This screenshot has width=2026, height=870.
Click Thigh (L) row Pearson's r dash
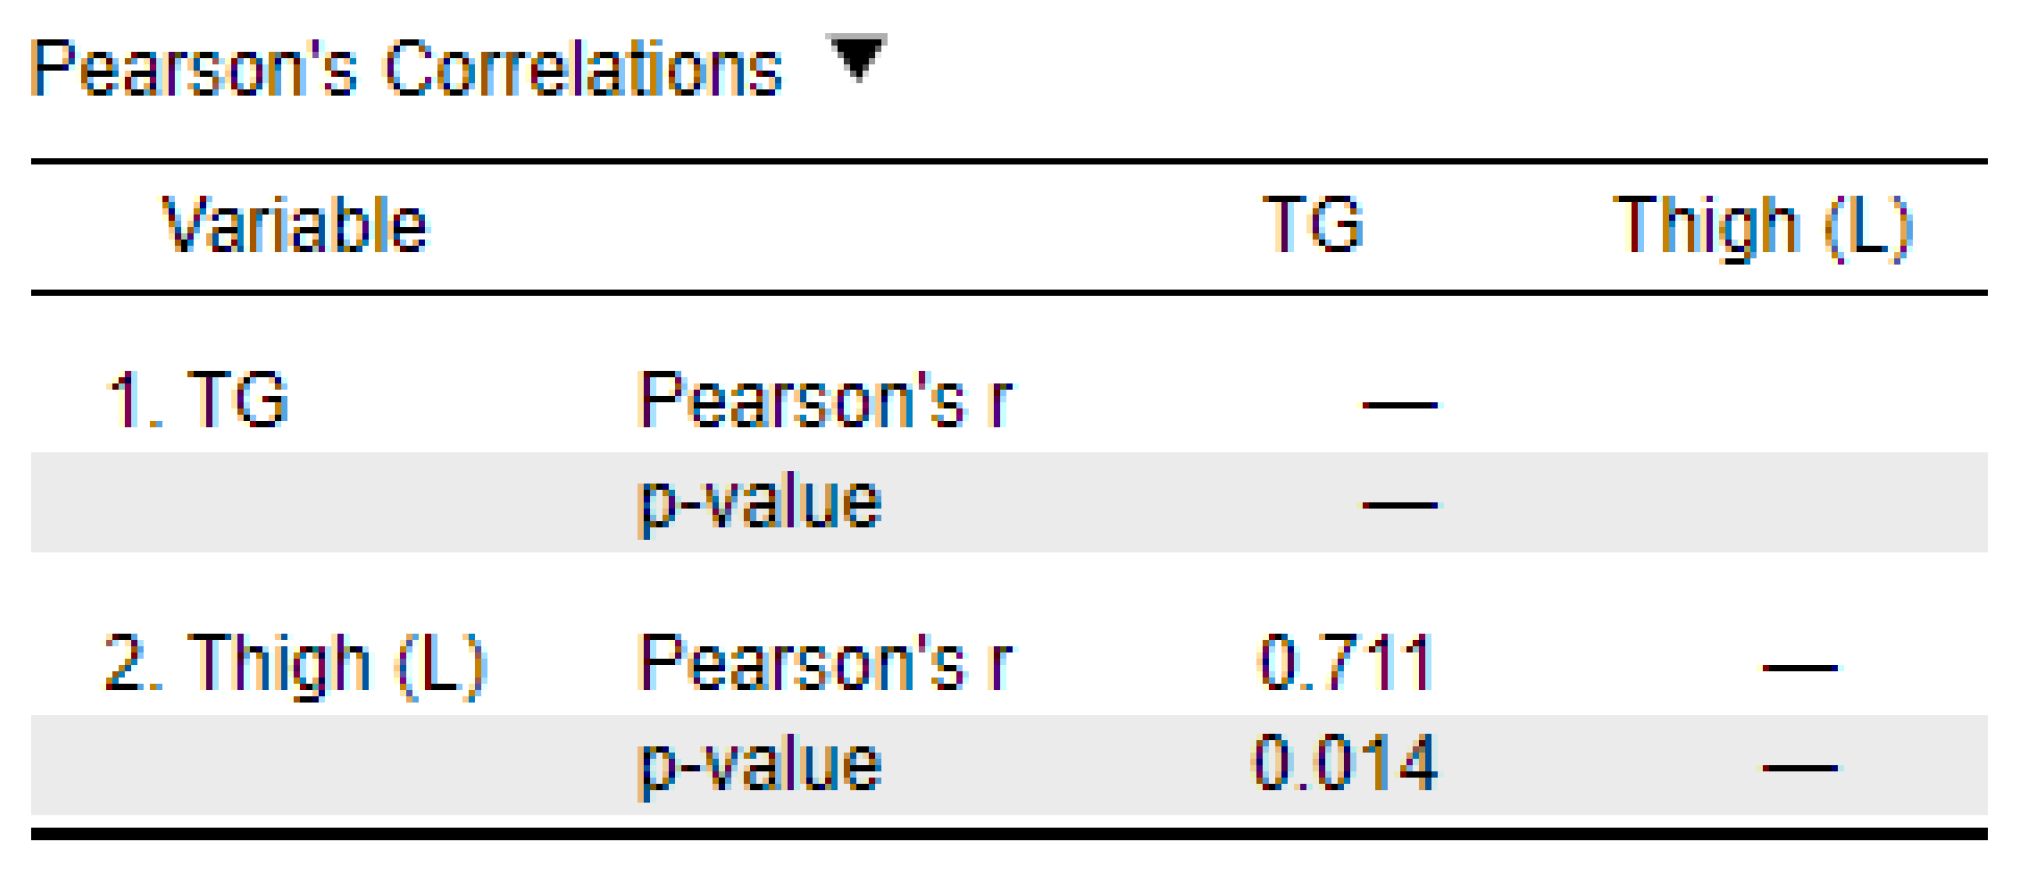(x=1799, y=667)
